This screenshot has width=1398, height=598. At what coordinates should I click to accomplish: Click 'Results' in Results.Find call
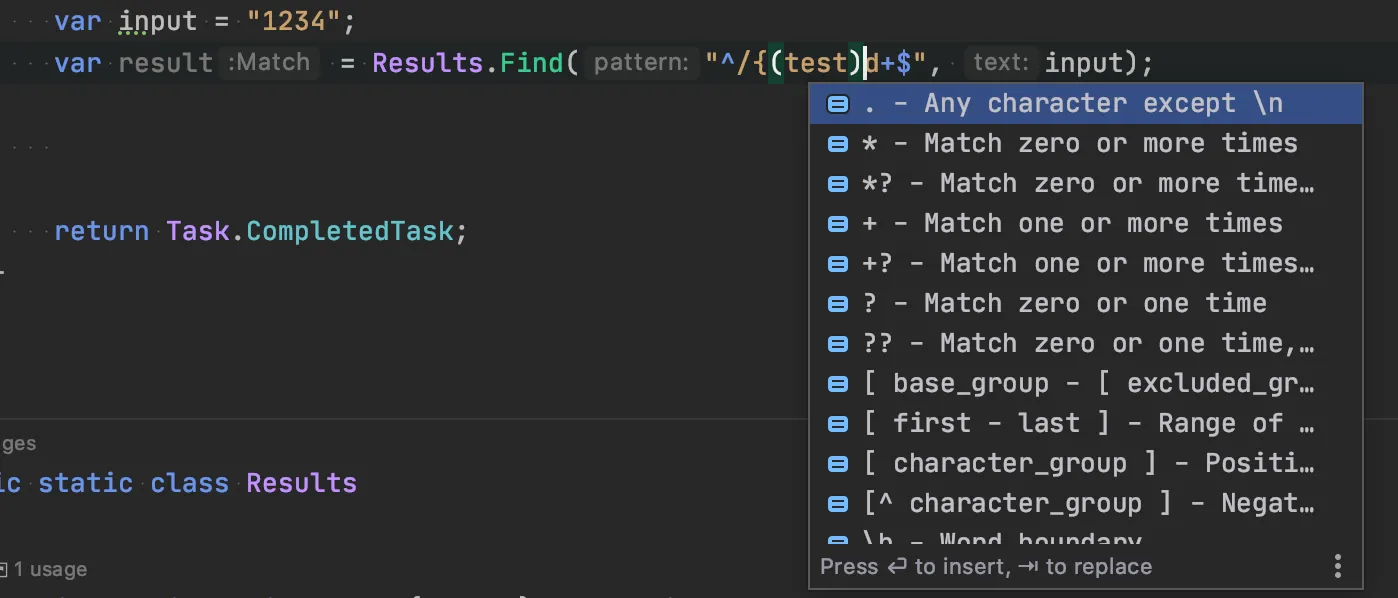point(428,63)
